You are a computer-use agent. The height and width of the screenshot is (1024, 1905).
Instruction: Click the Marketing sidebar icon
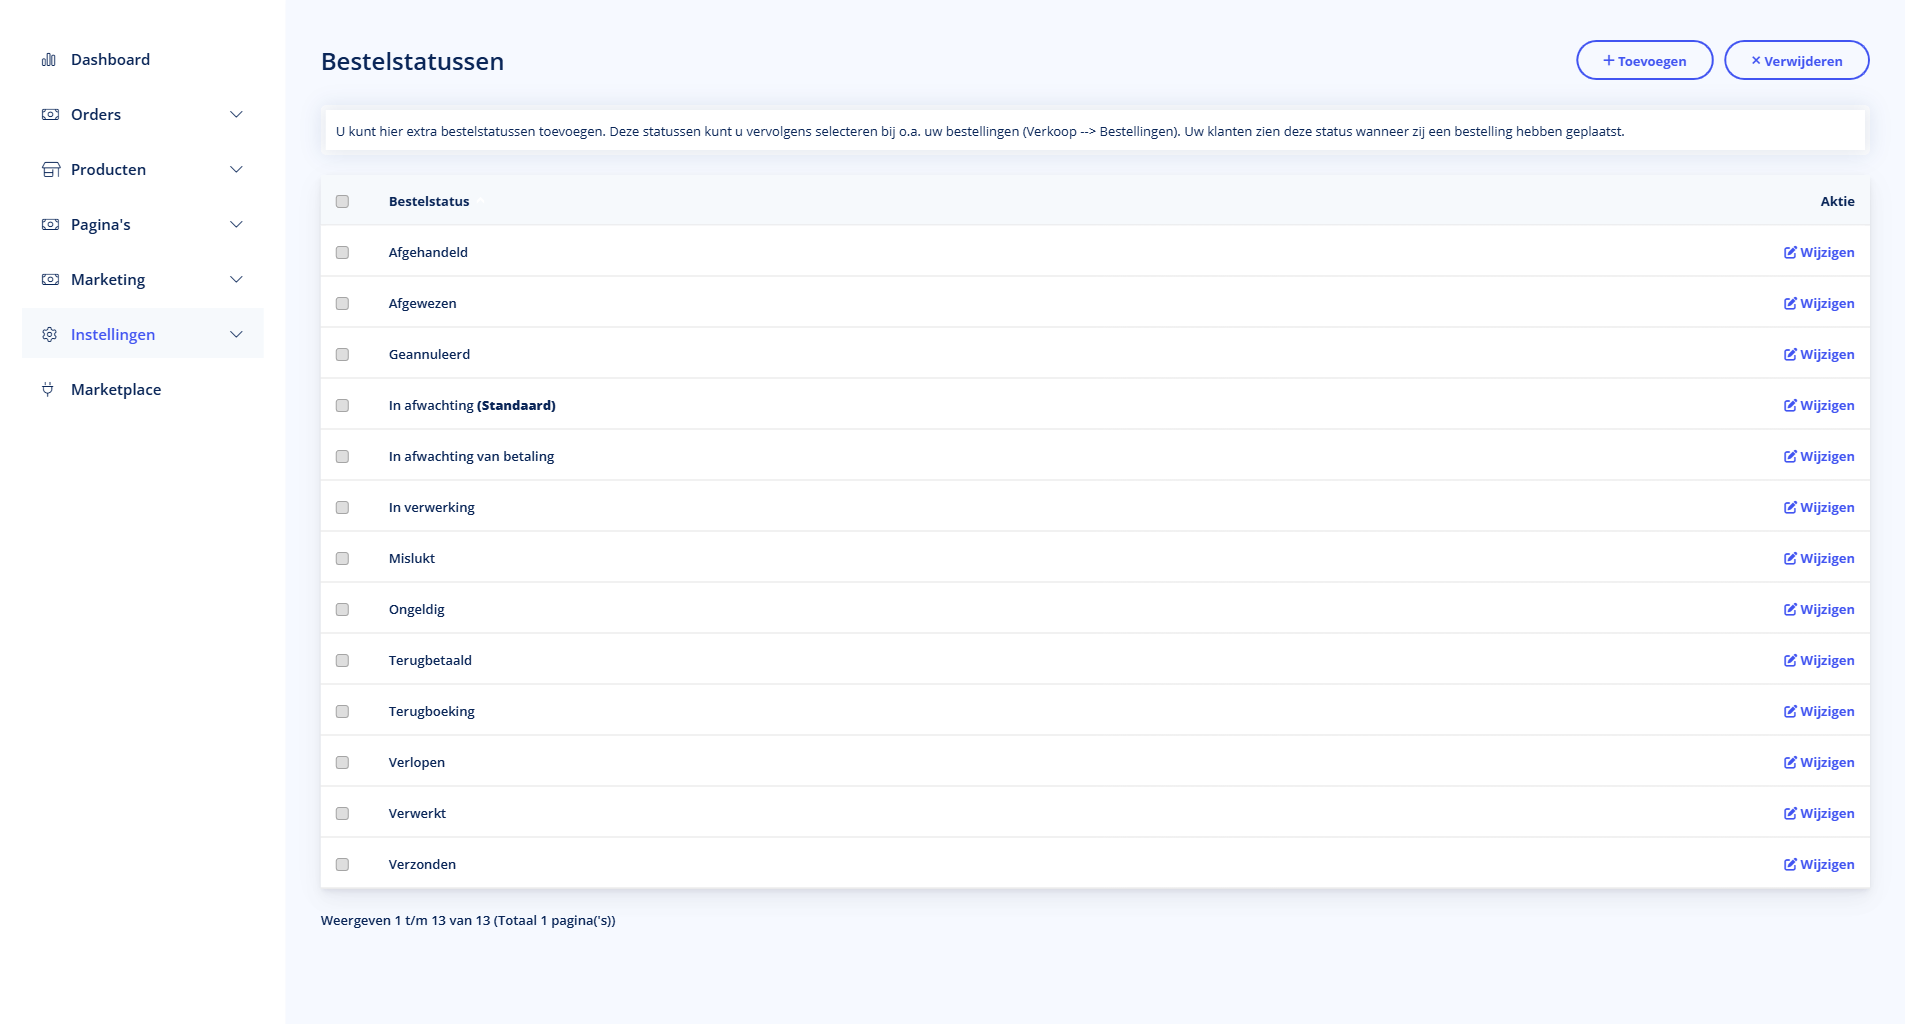(50, 280)
